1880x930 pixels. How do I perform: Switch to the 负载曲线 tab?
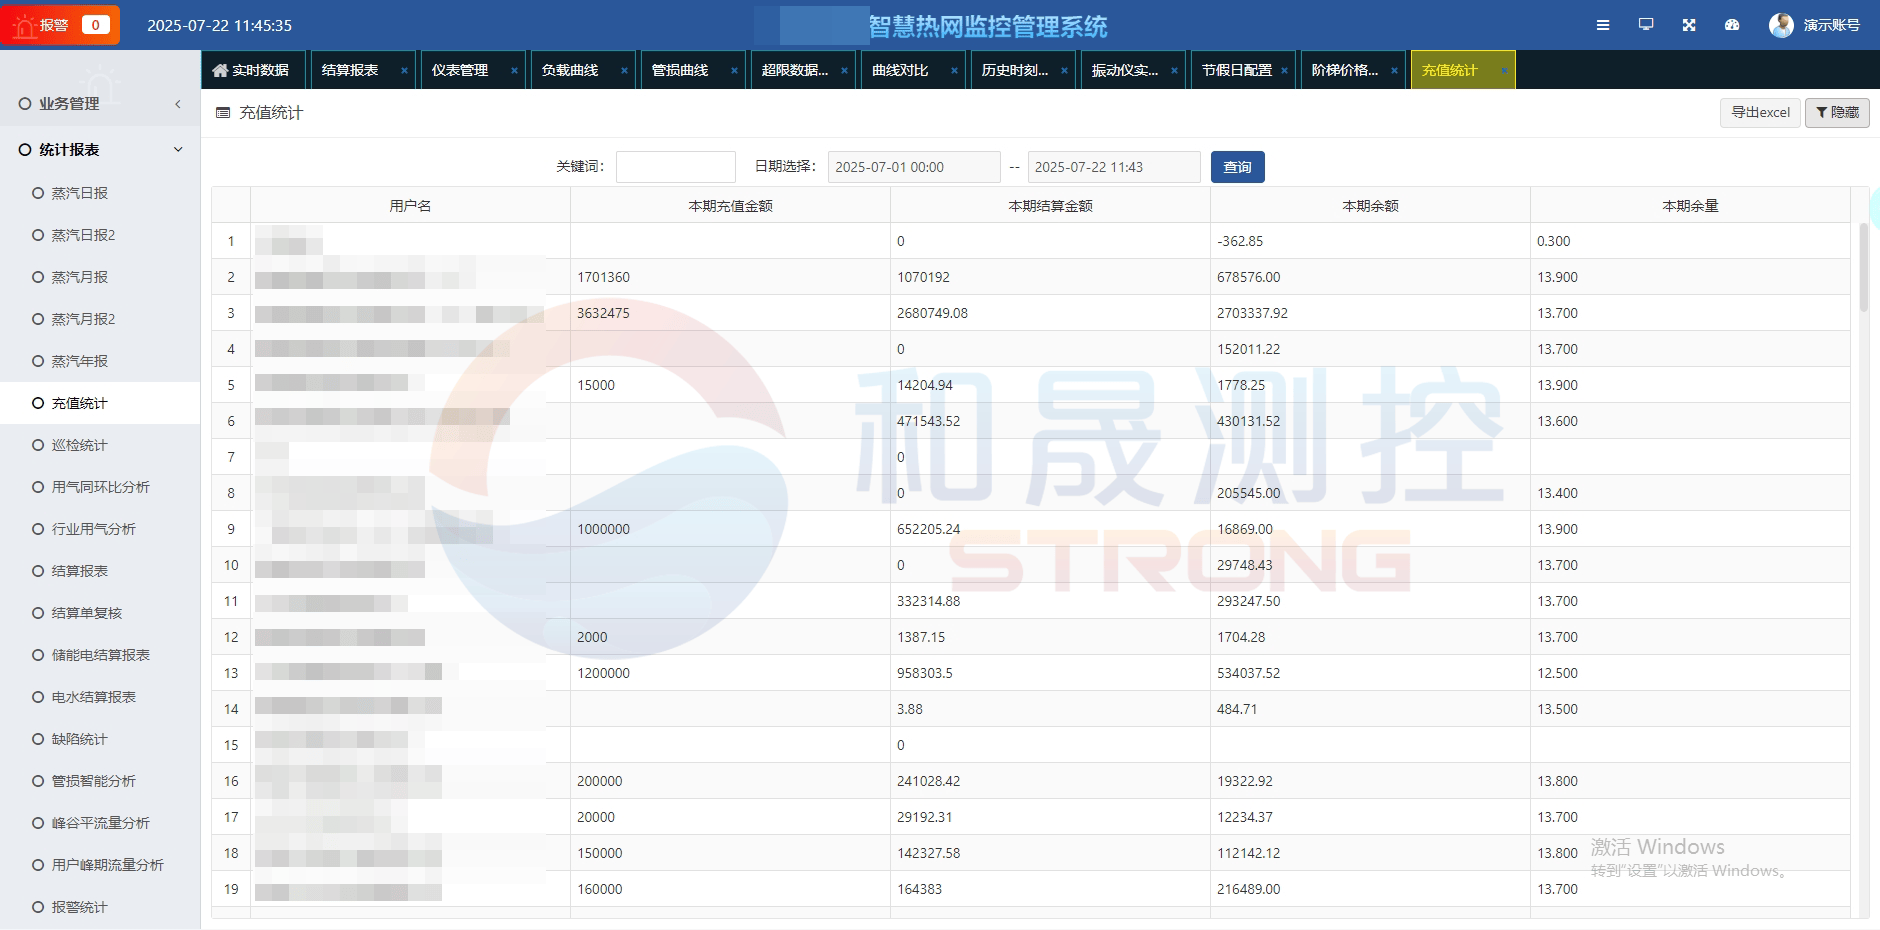pyautogui.click(x=570, y=70)
